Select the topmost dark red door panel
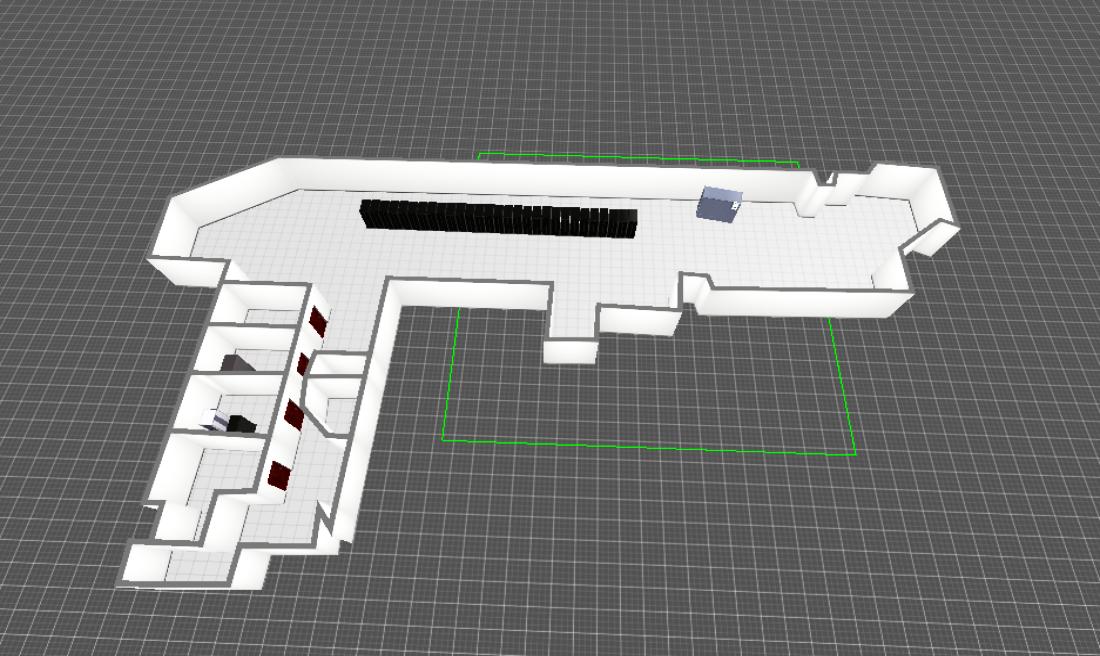The width and height of the screenshot is (1100, 656). pyautogui.click(x=318, y=321)
